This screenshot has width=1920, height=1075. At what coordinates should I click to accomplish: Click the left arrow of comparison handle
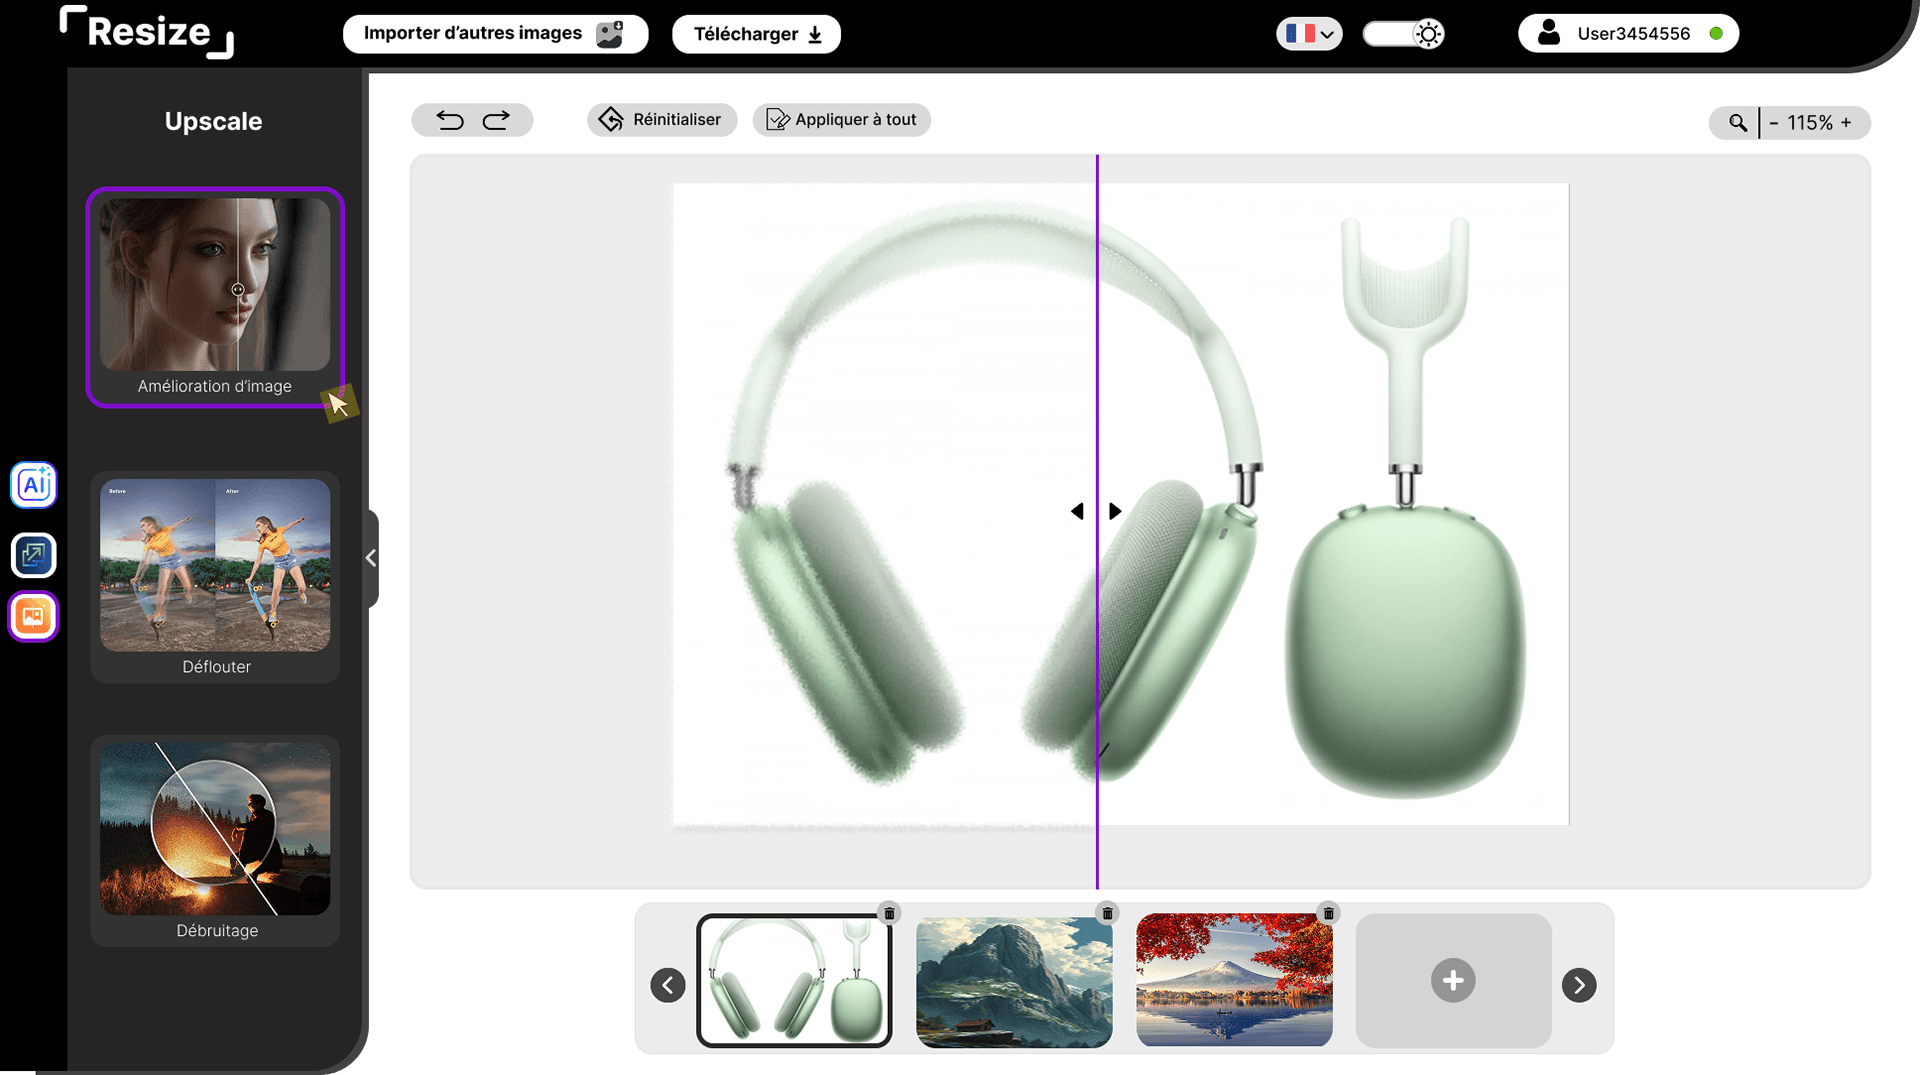coord(1077,511)
